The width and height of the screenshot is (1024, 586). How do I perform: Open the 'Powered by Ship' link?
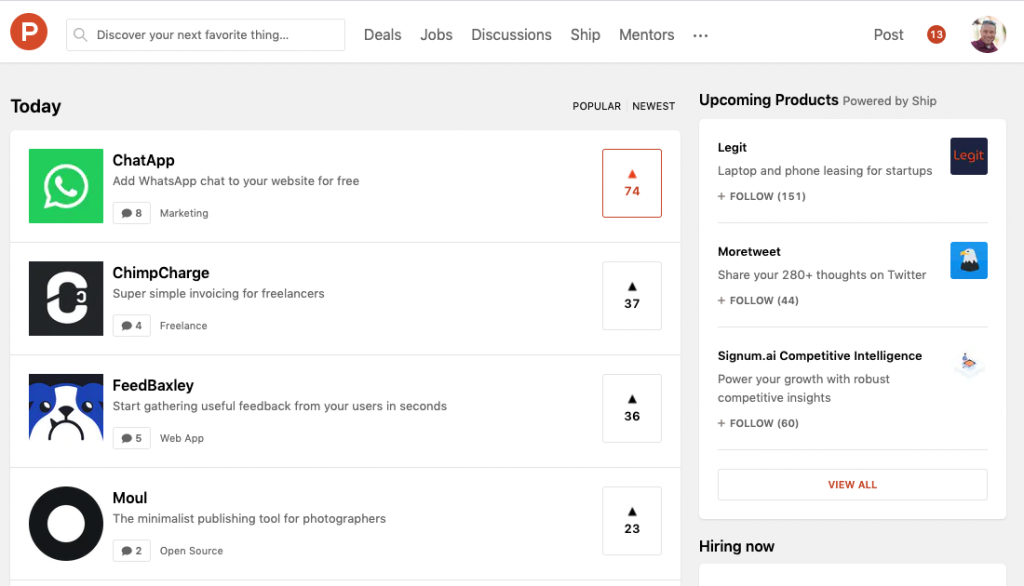click(x=889, y=101)
